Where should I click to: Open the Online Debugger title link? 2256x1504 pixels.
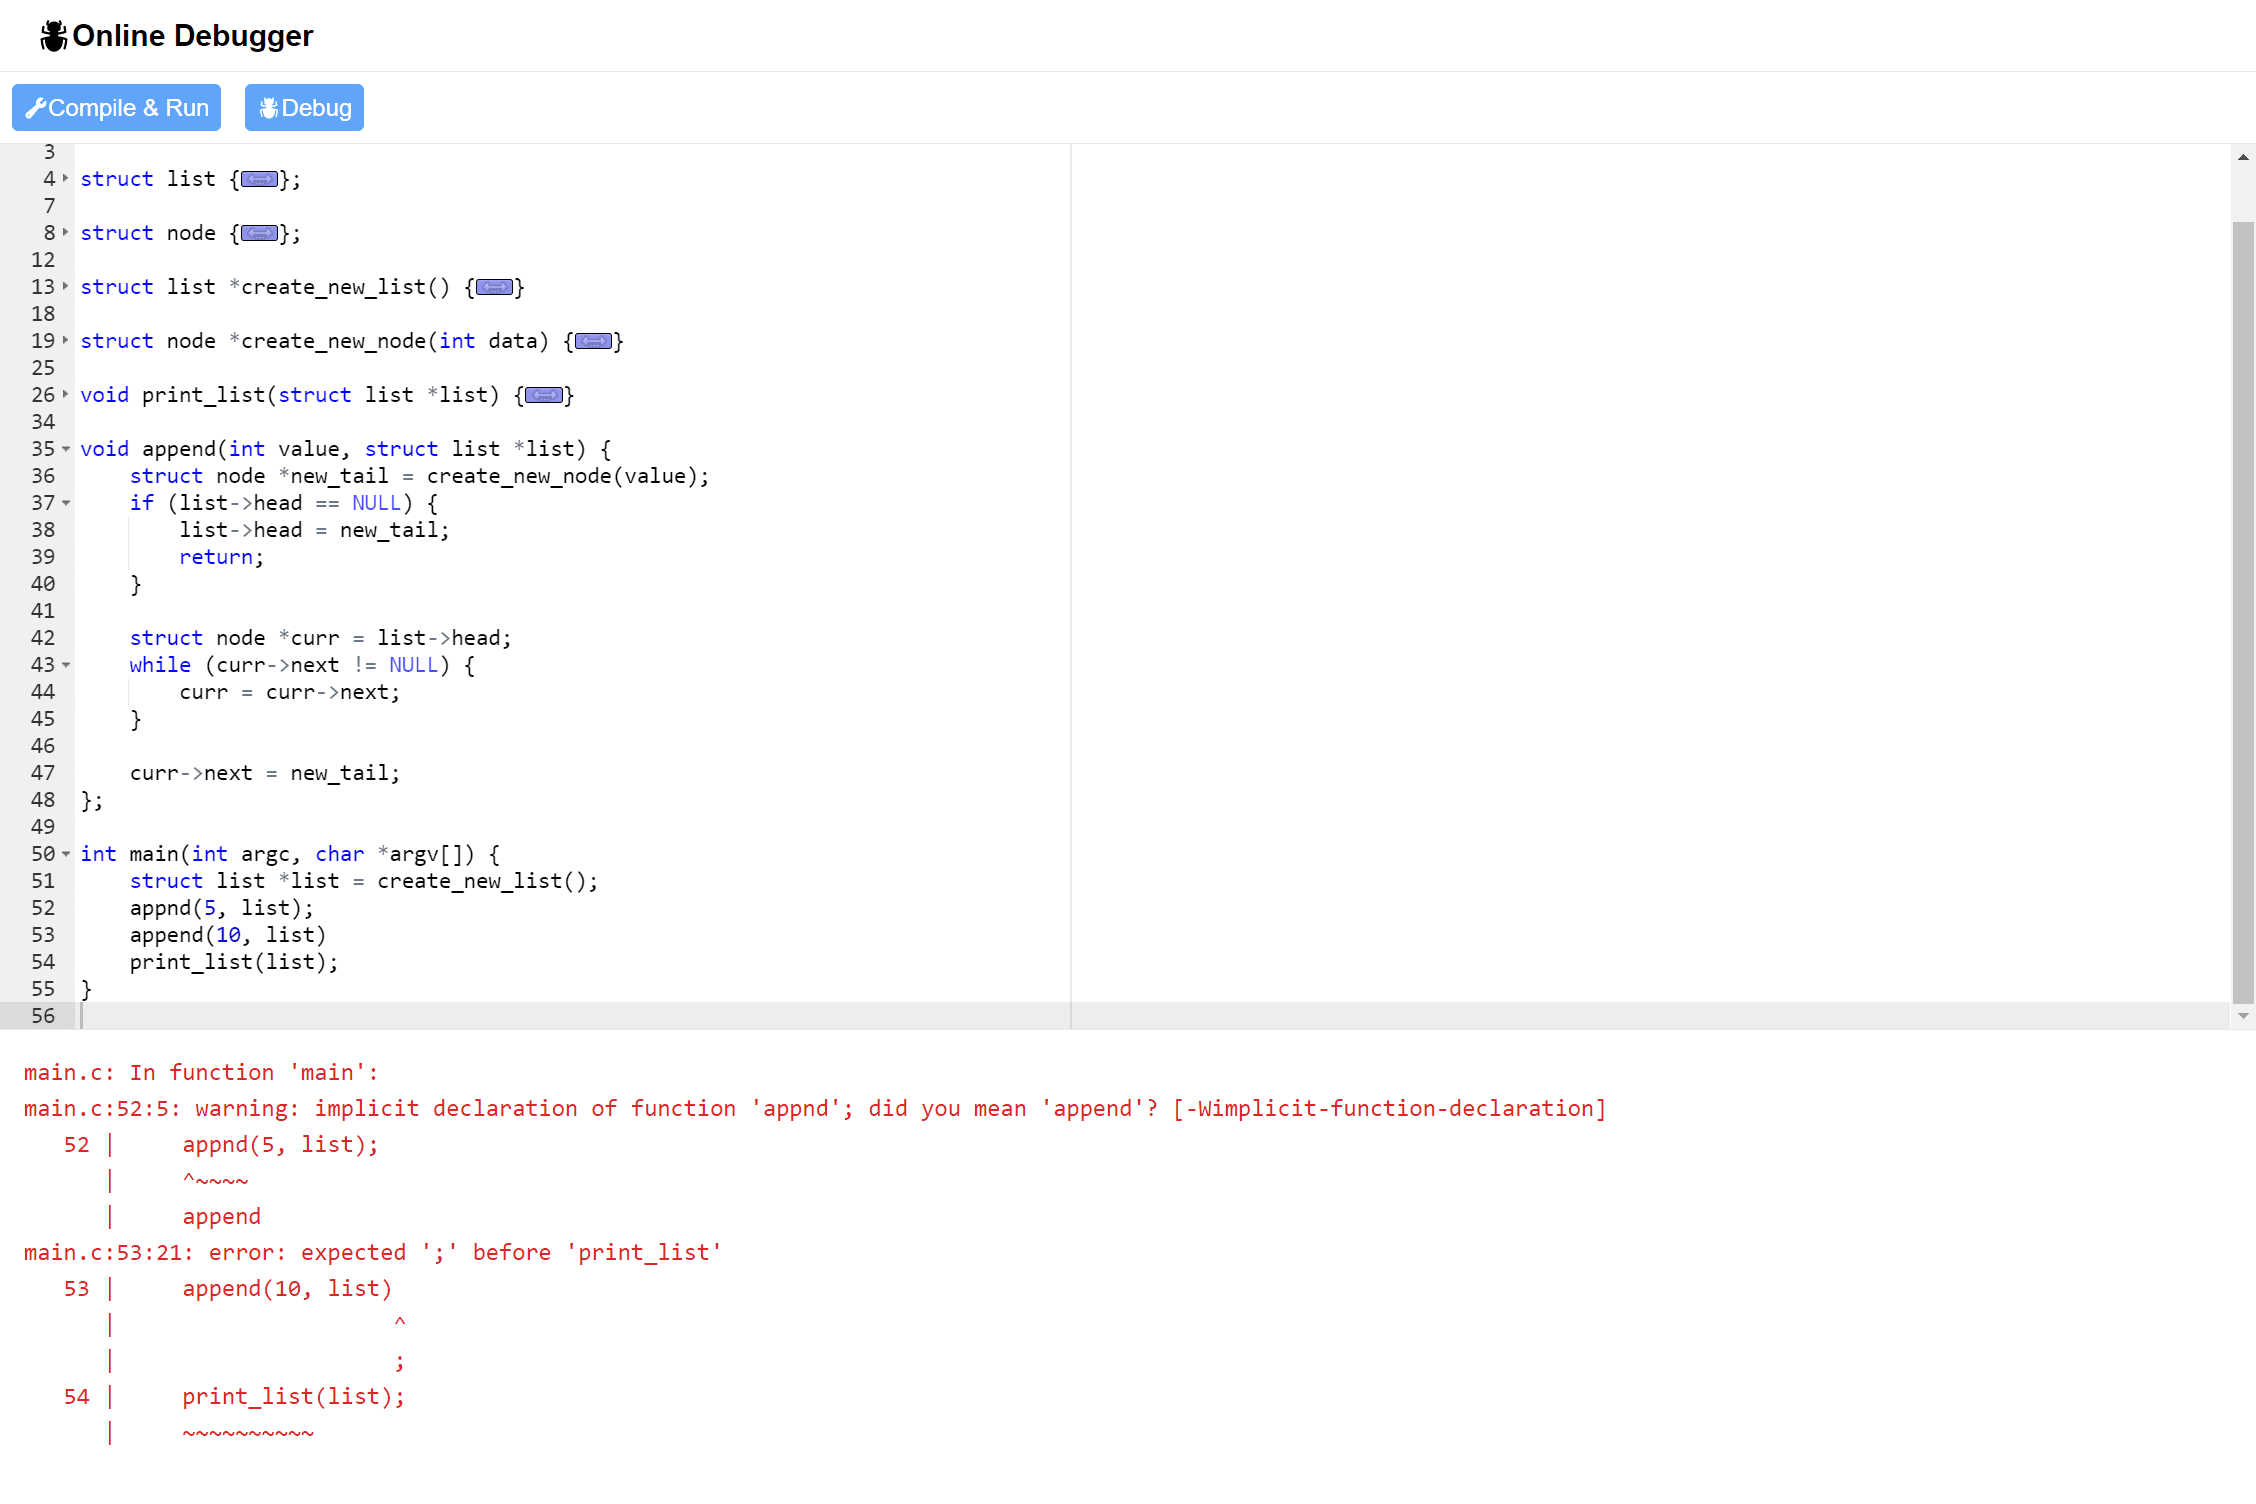pos(192,36)
